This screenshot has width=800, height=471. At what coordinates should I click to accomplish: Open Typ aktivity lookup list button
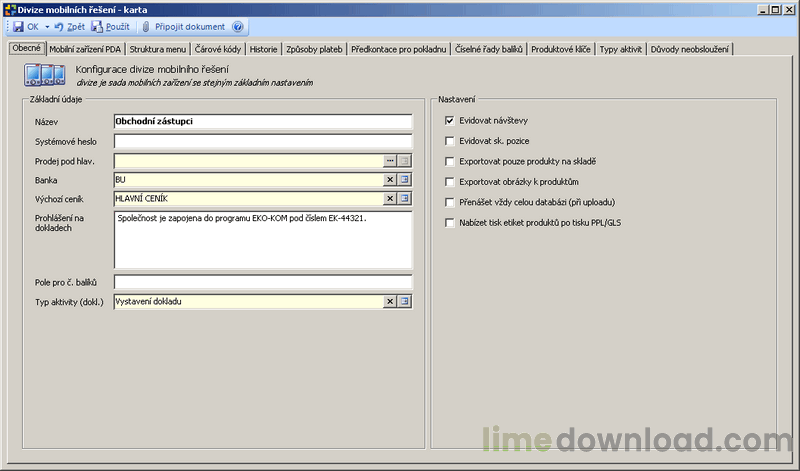pos(405,302)
